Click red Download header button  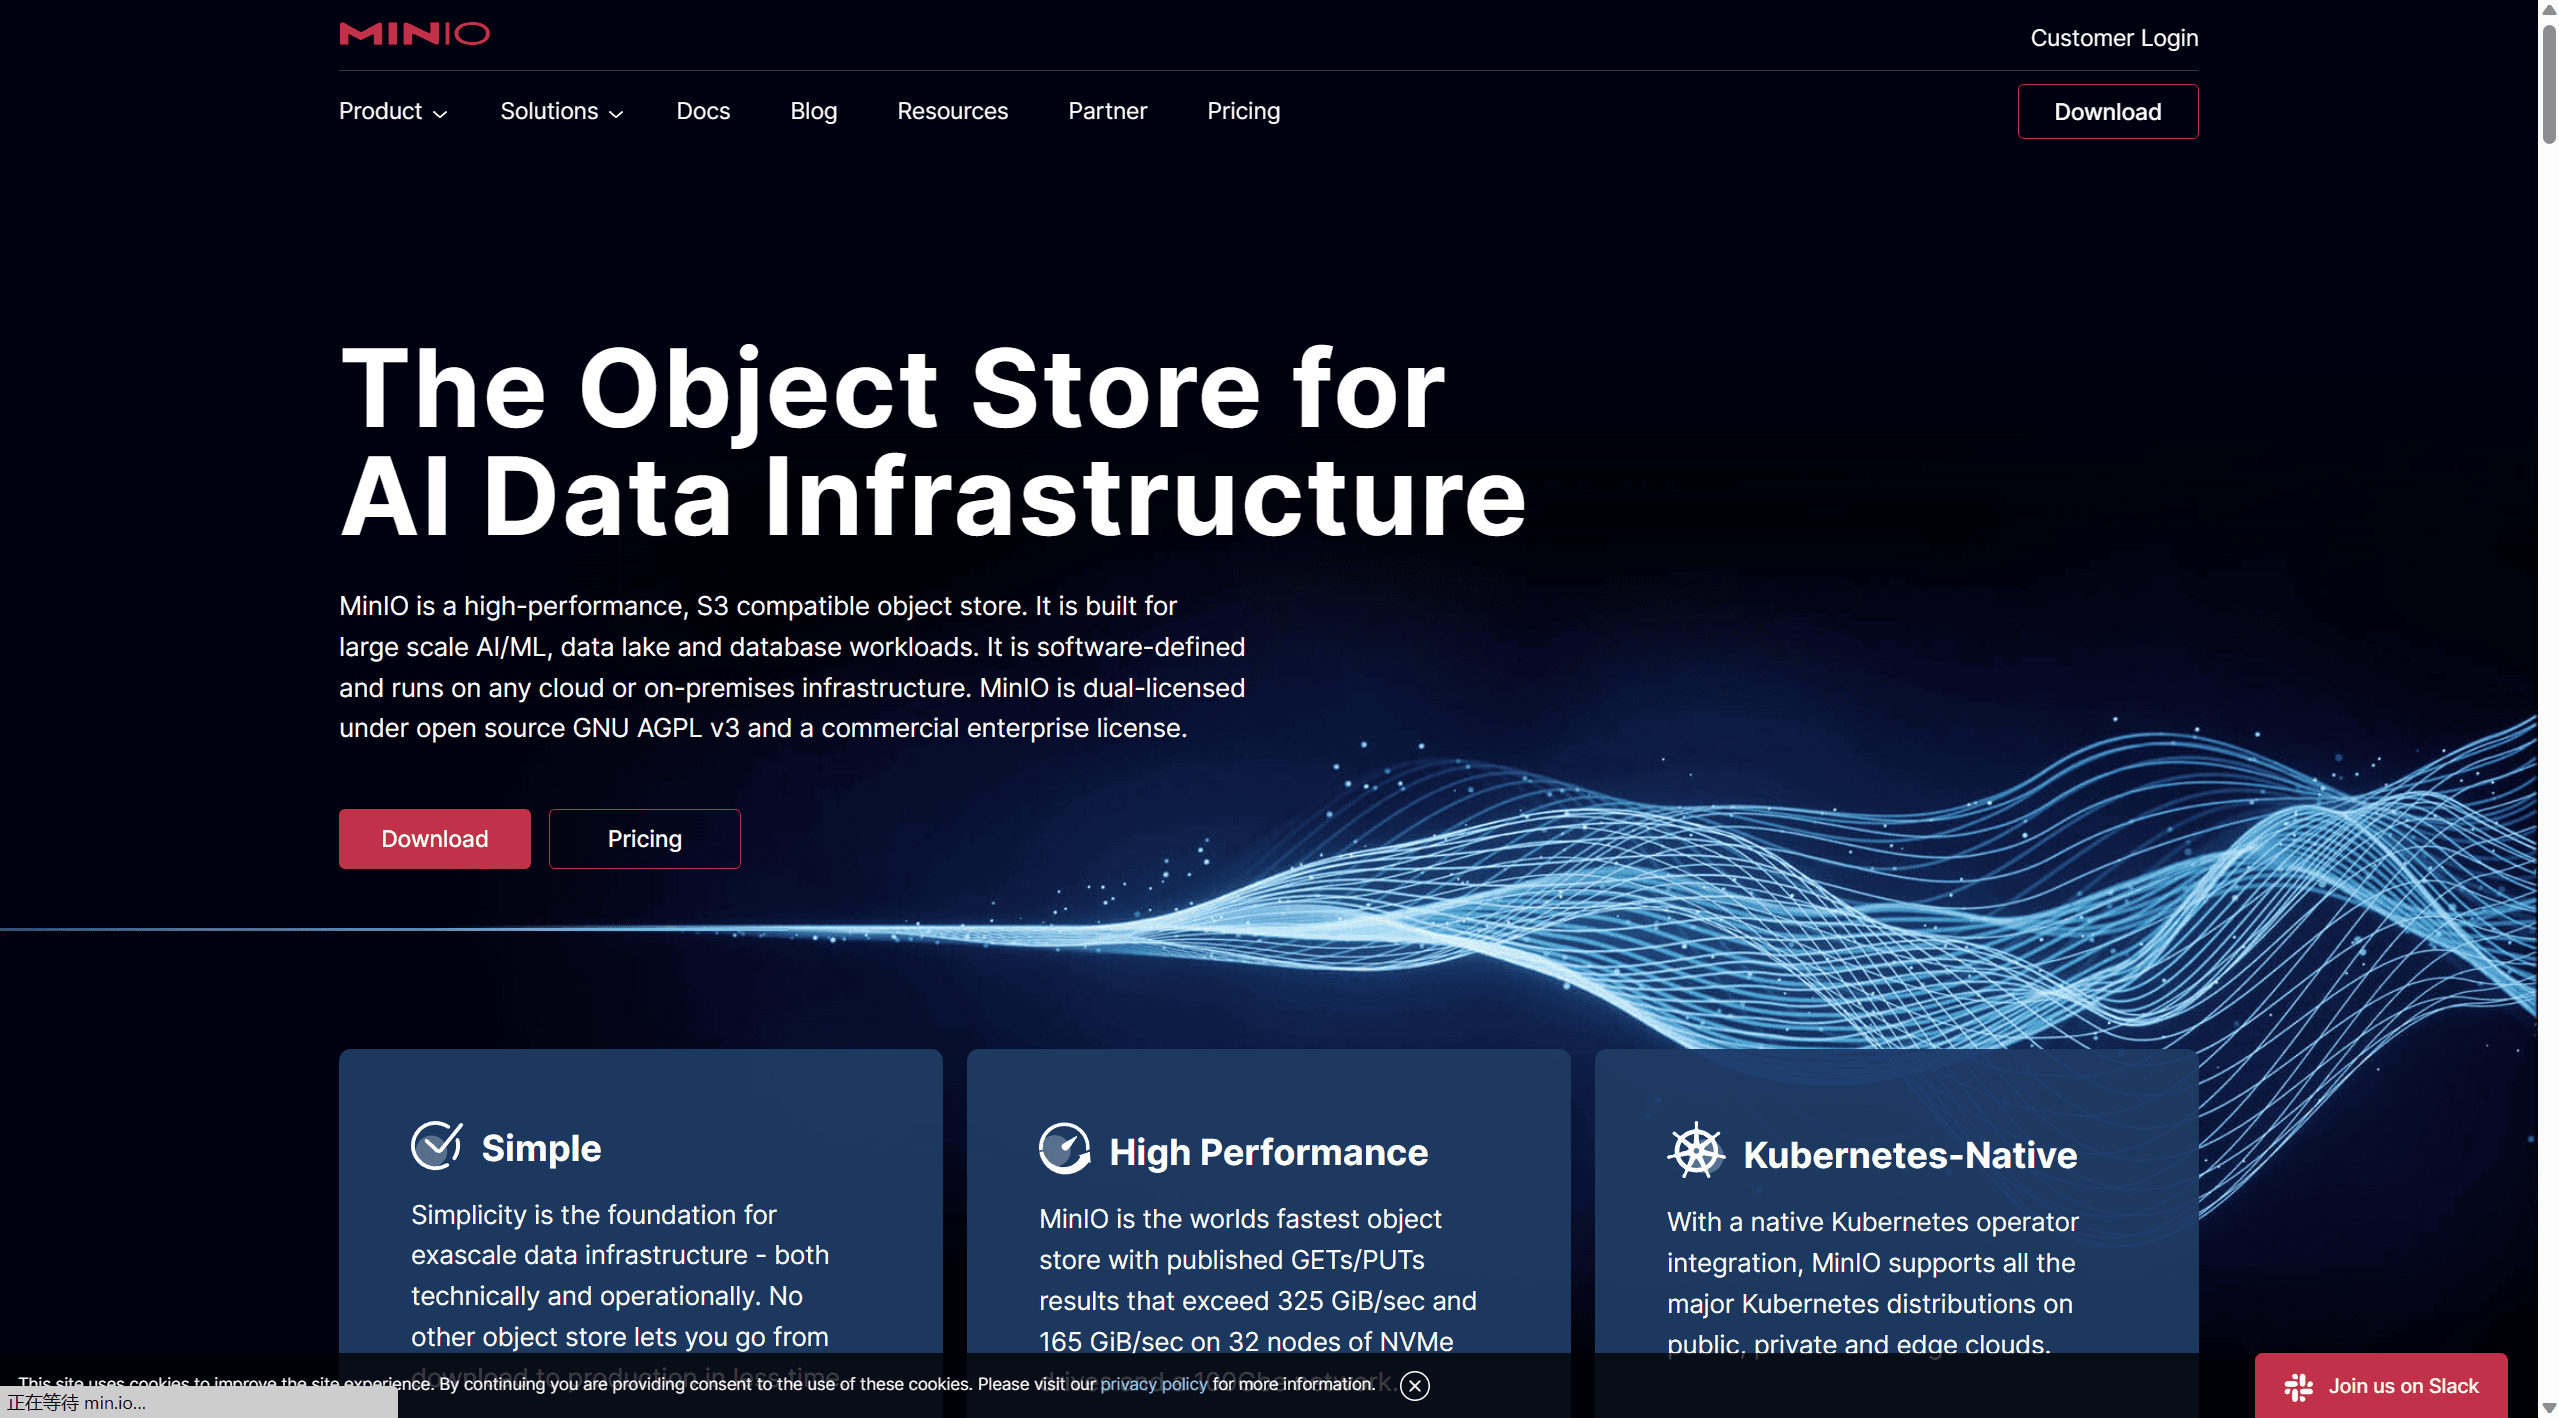(2109, 110)
